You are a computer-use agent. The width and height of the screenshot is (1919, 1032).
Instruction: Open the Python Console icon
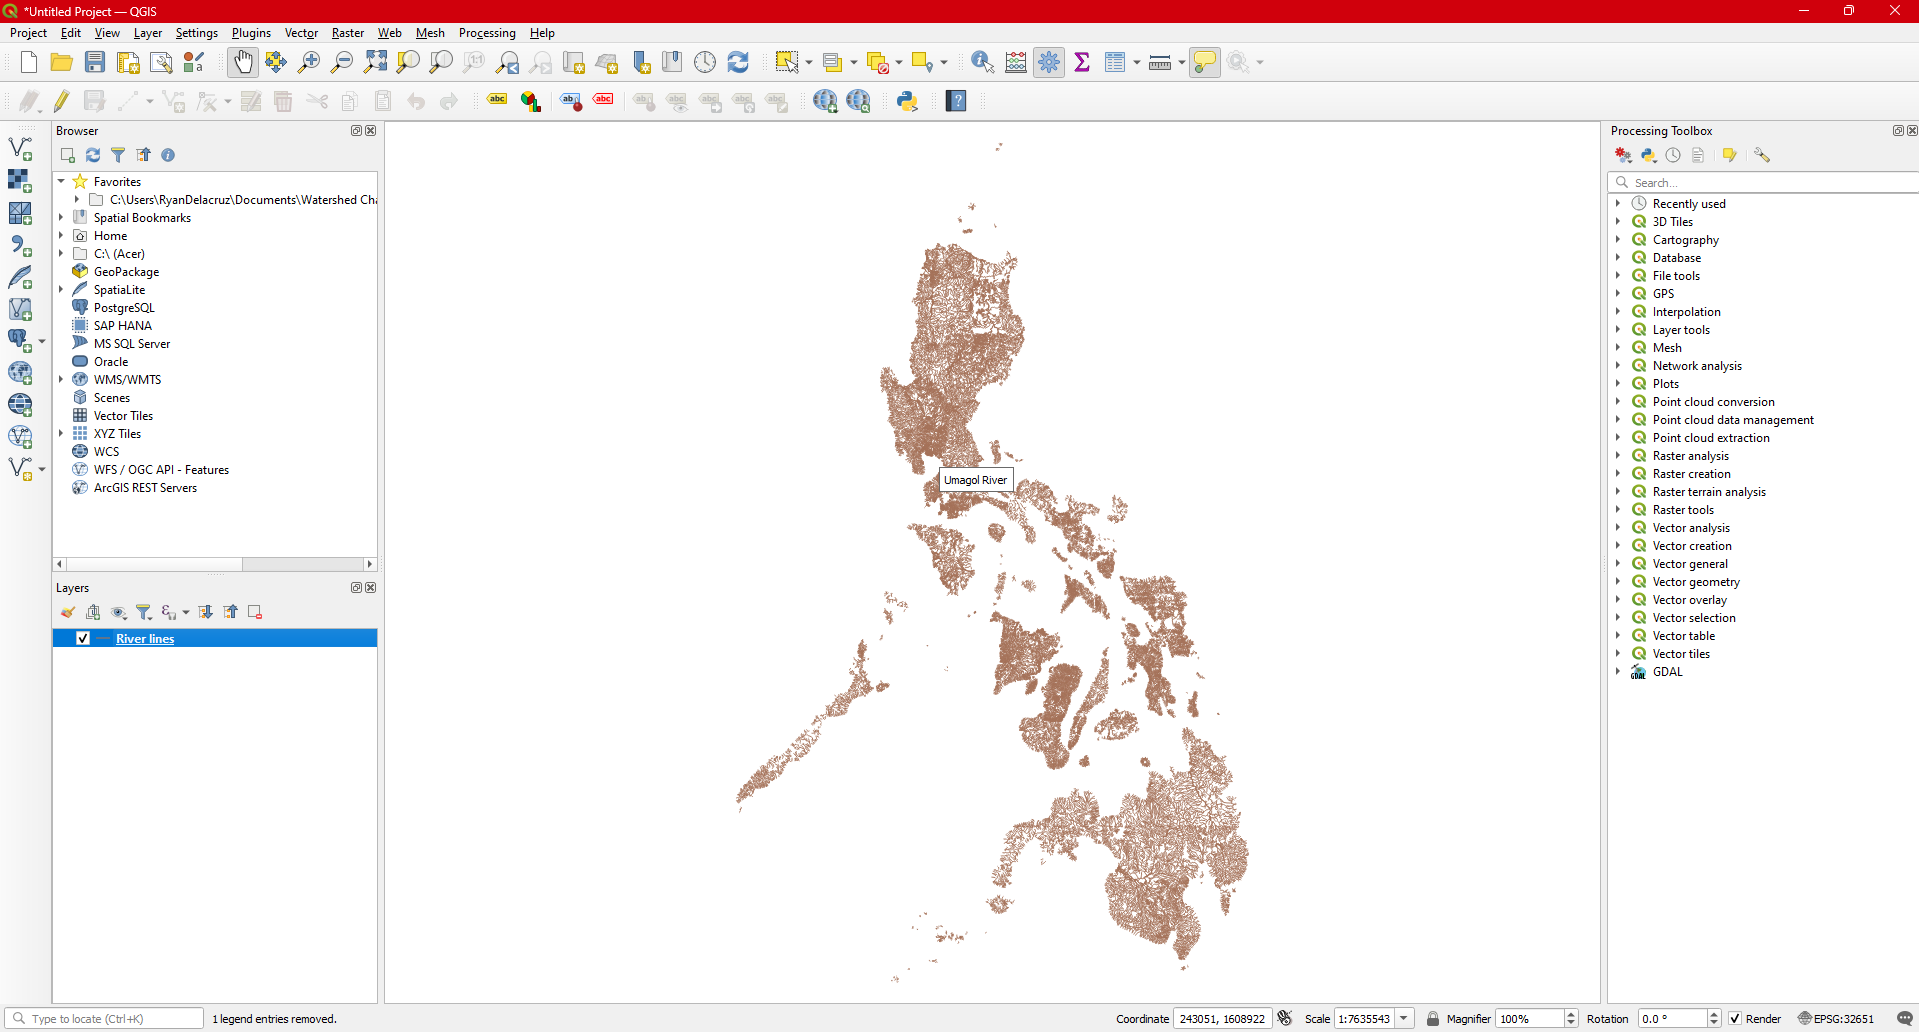[x=907, y=101]
